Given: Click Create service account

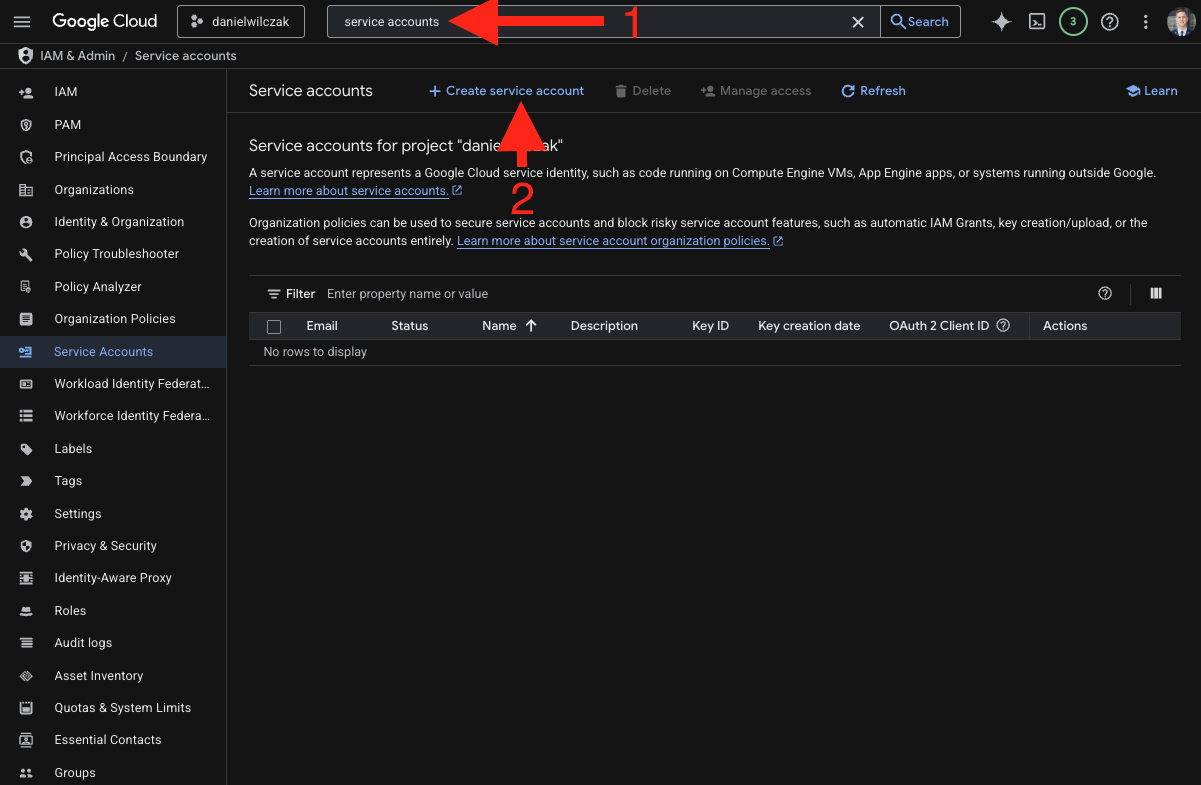Looking at the screenshot, I should (x=506, y=91).
